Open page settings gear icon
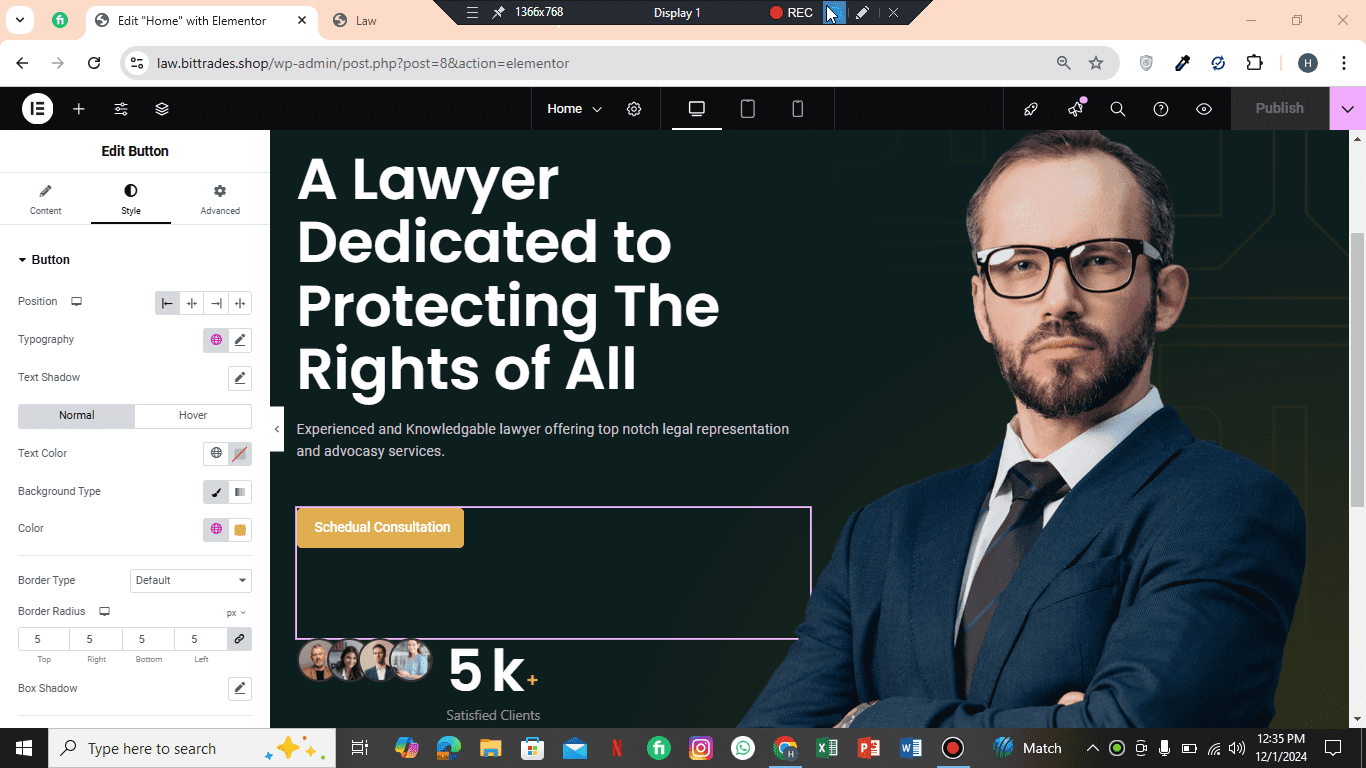 (x=634, y=109)
